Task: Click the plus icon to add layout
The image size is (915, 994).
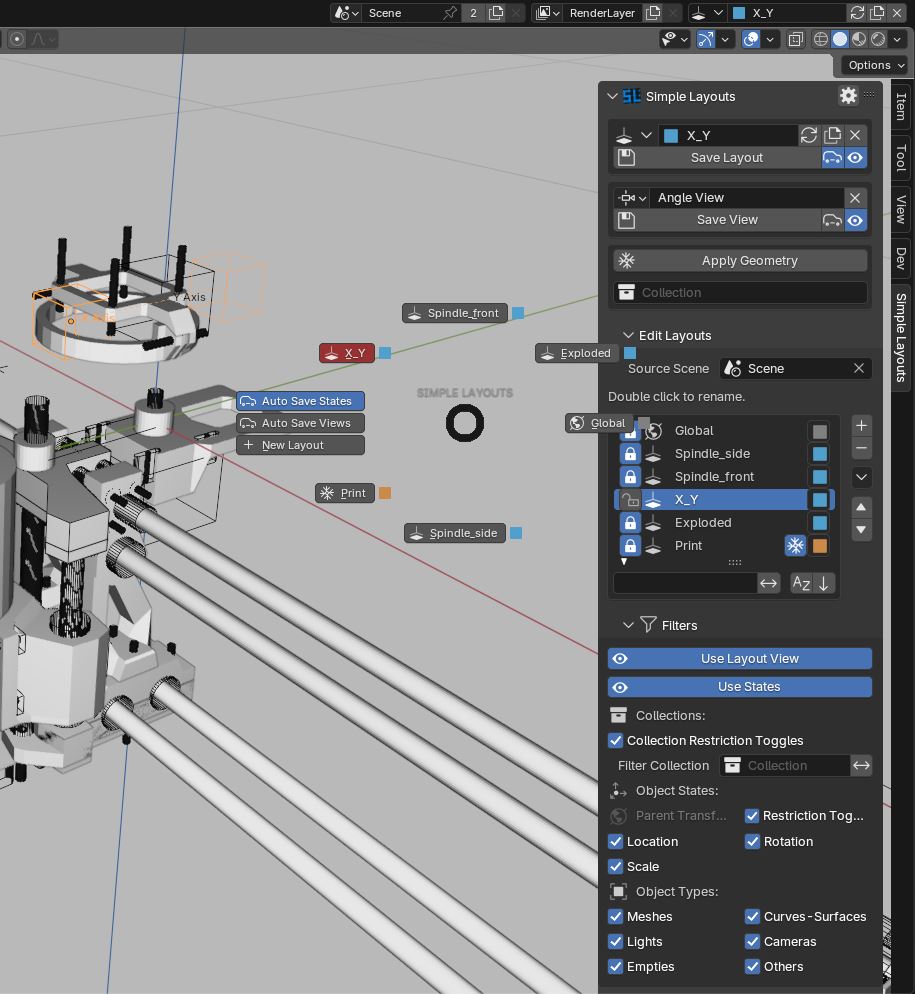Action: point(861,426)
